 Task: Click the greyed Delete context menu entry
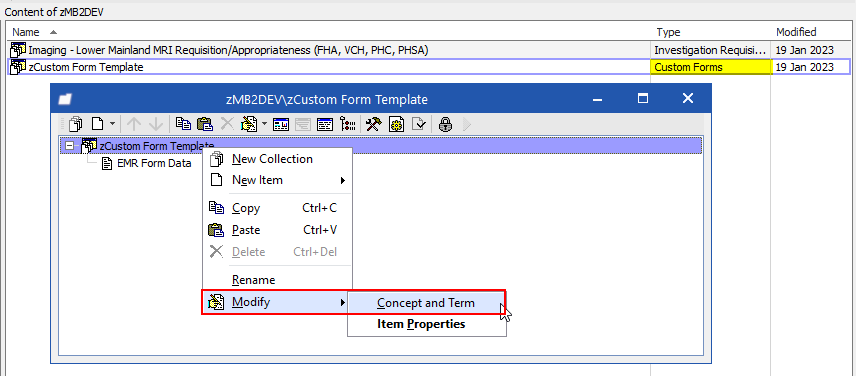[x=277, y=252]
